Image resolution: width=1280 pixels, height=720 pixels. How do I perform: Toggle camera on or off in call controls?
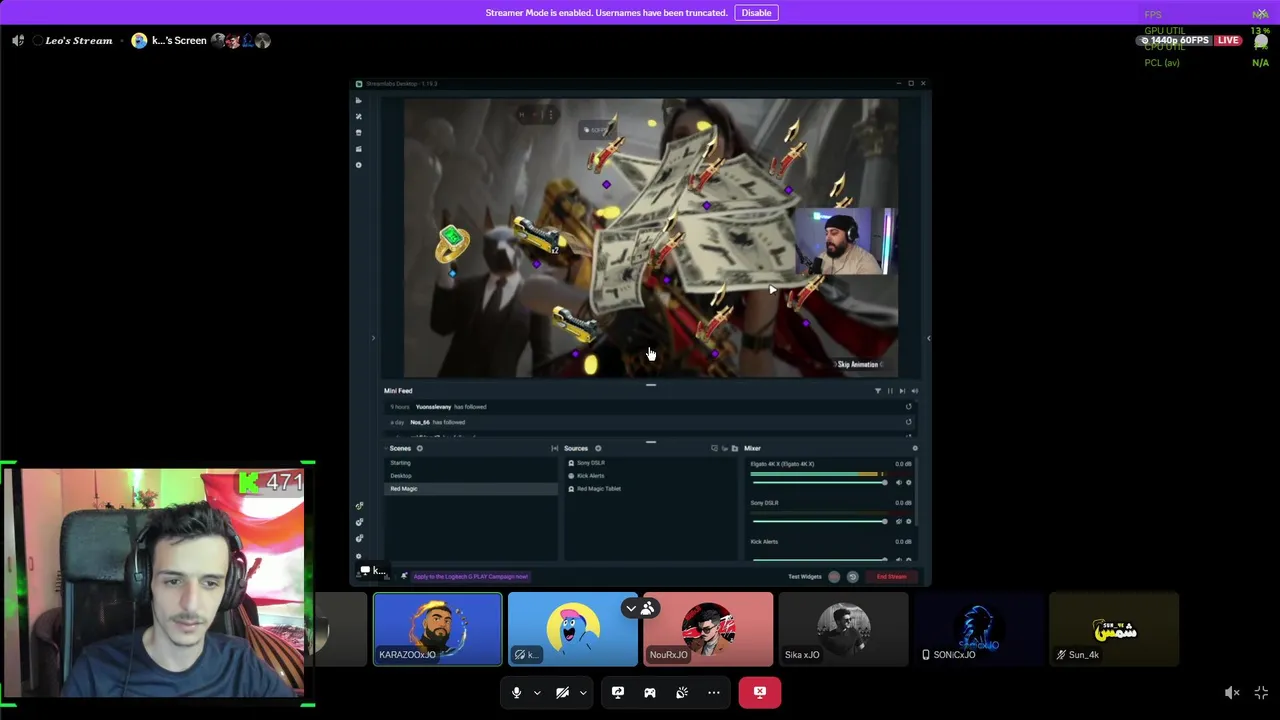tap(562, 692)
